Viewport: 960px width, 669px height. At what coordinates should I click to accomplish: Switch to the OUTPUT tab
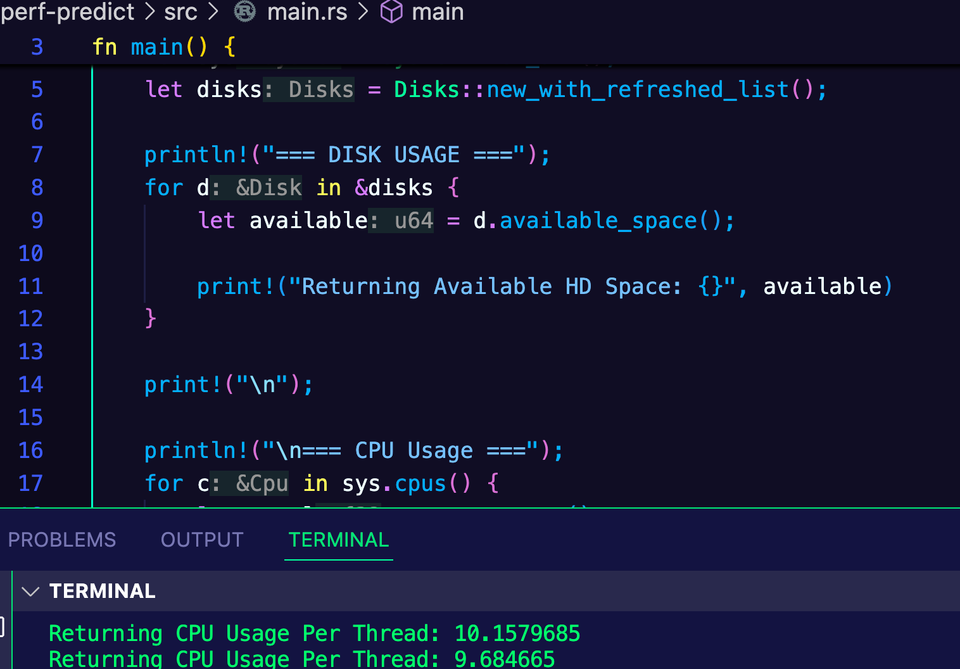[x=201, y=540]
